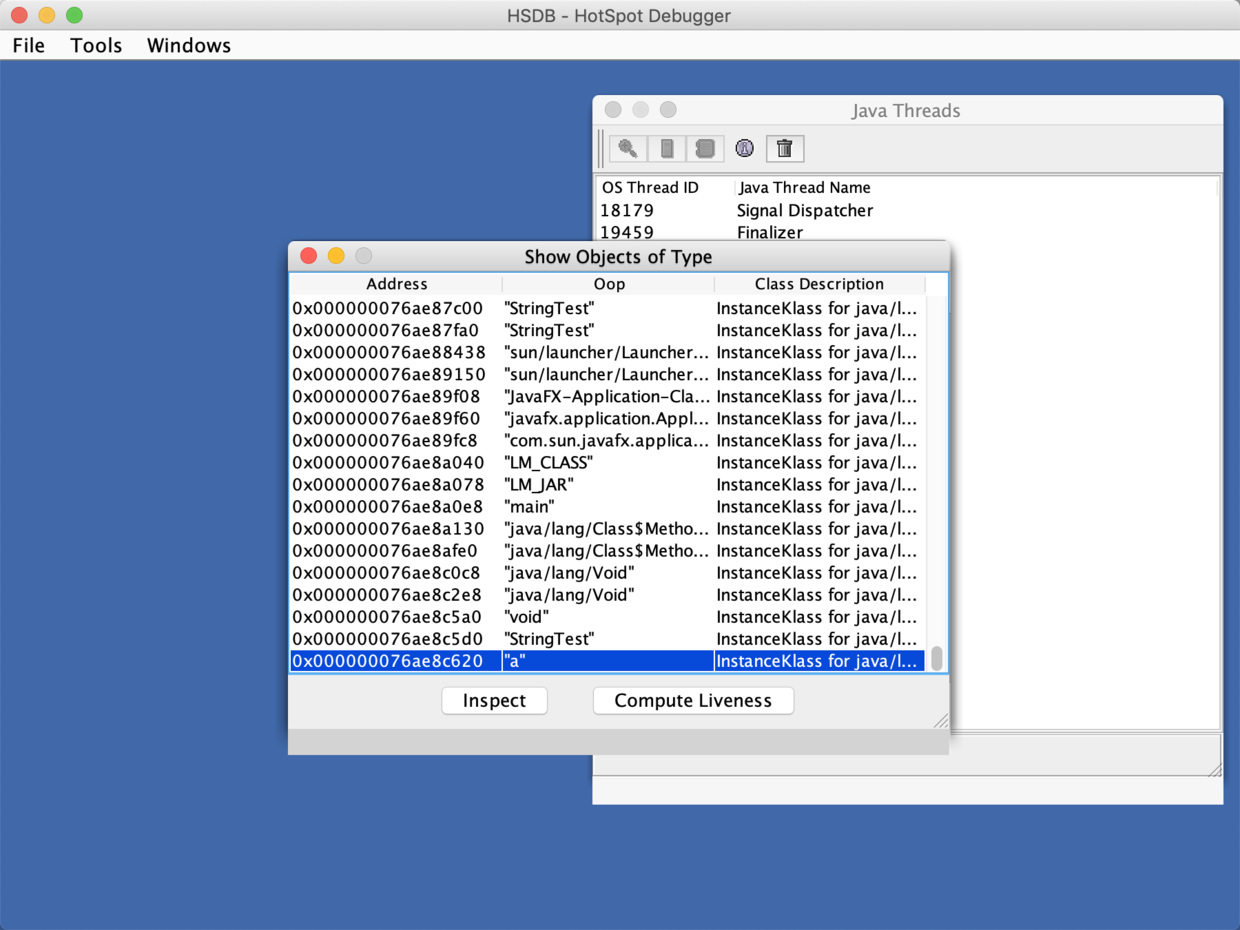Image resolution: width=1240 pixels, height=930 pixels.
Task: Click the Show Thread Information icon
Action: pos(744,149)
